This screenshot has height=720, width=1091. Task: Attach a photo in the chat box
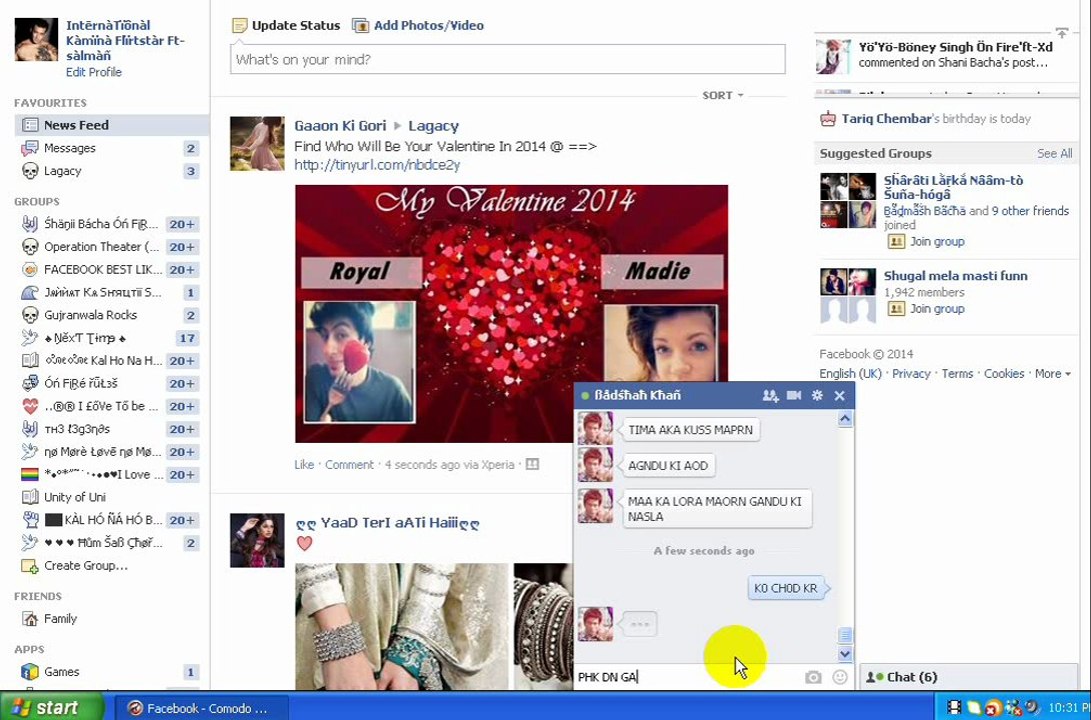(x=813, y=677)
